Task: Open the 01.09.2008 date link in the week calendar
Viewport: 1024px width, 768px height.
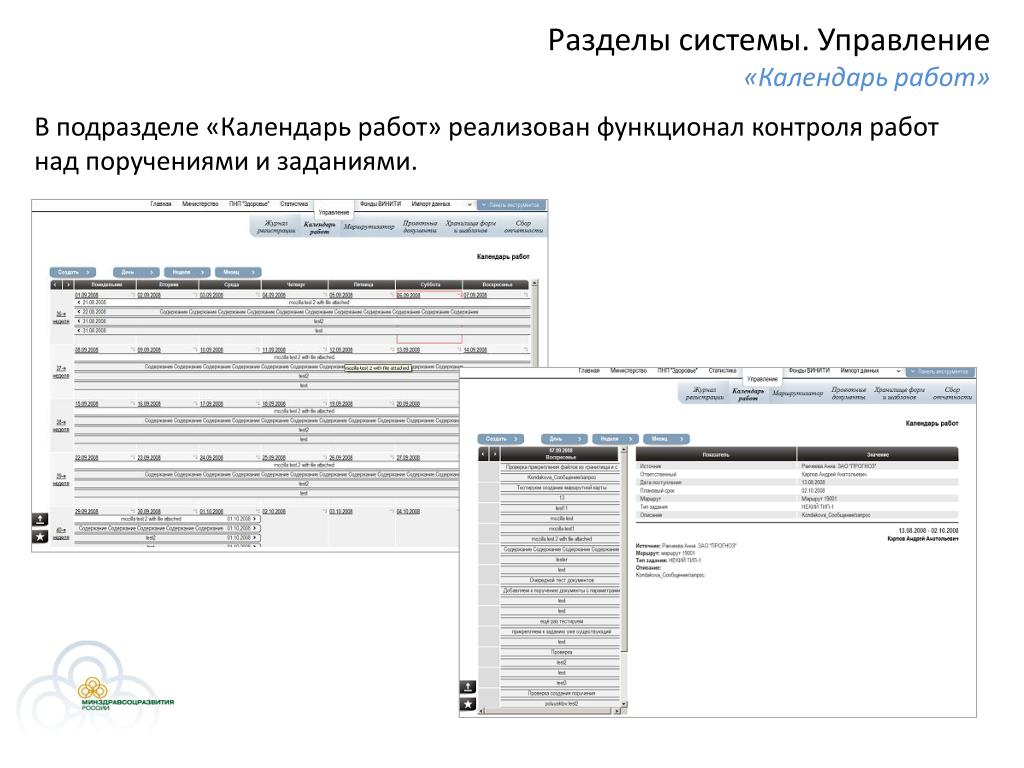Action: [86, 295]
